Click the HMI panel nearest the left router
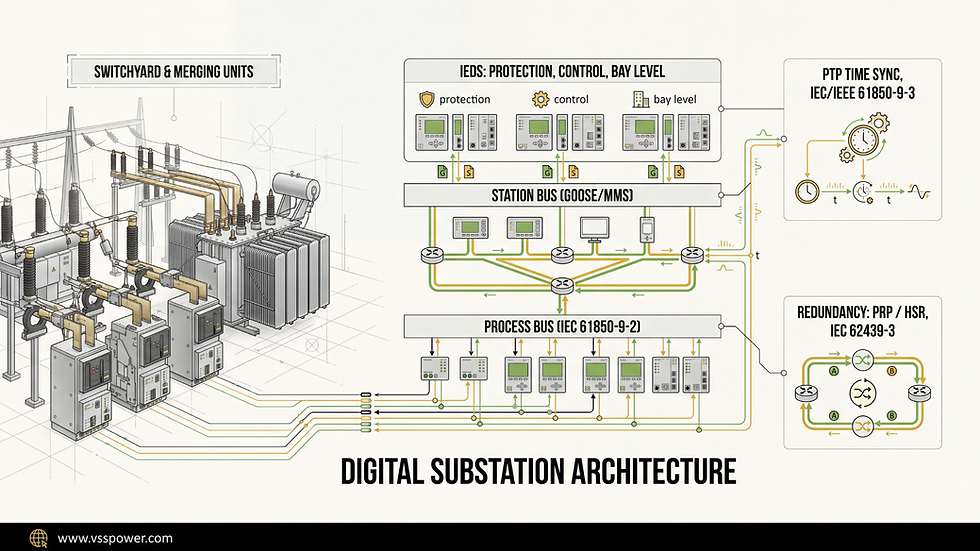980x551 pixels. [471, 228]
